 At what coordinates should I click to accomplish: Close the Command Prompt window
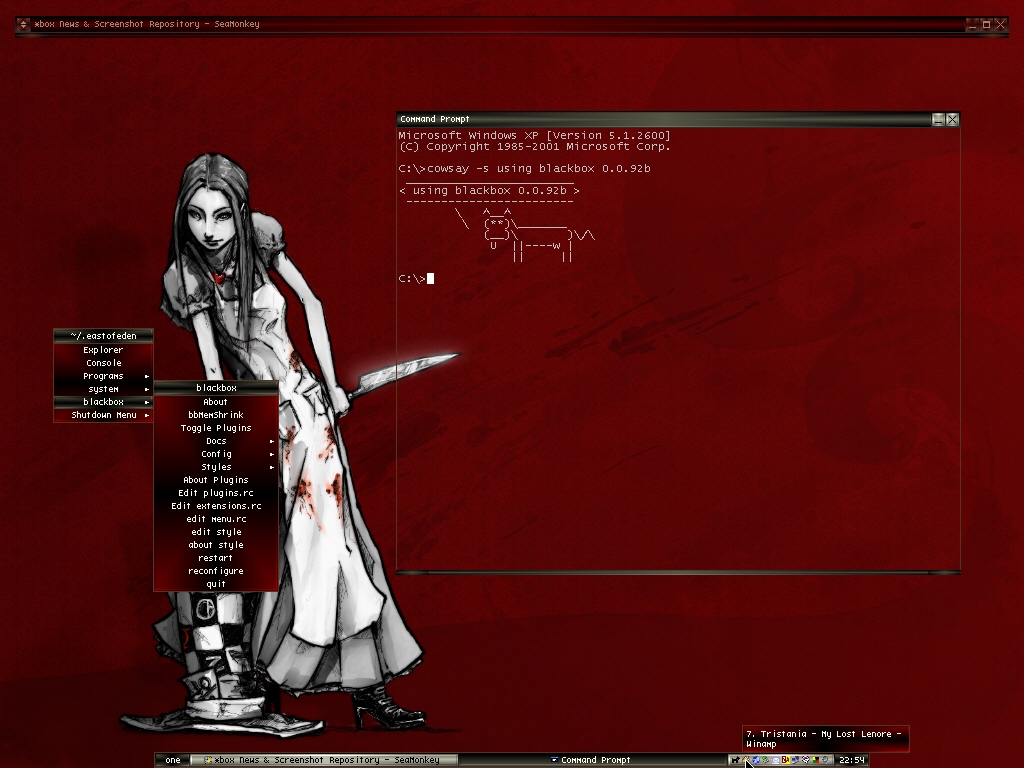[x=952, y=120]
